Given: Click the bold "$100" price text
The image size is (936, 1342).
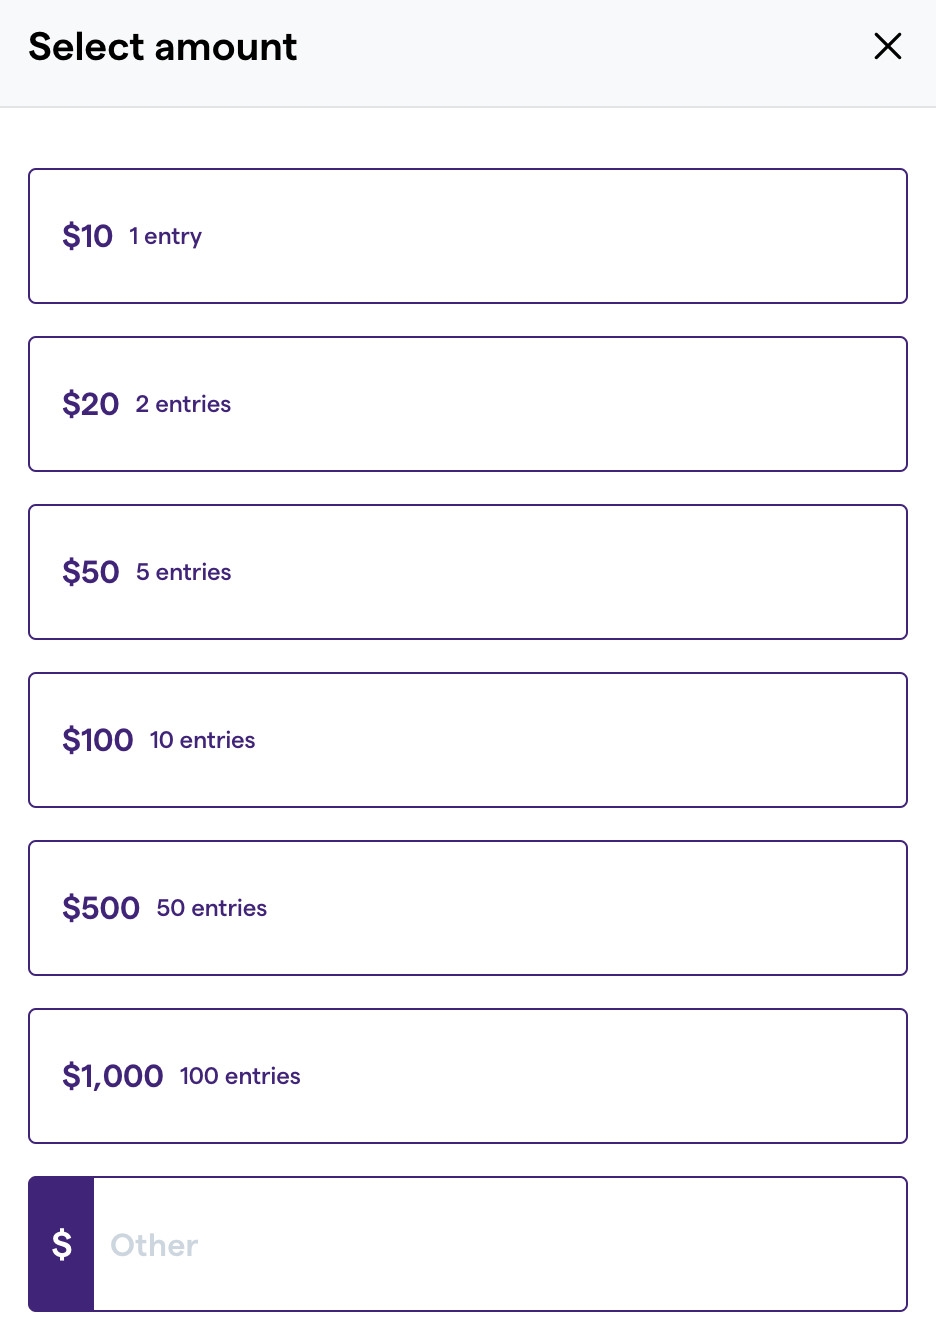Looking at the screenshot, I should click(x=97, y=740).
